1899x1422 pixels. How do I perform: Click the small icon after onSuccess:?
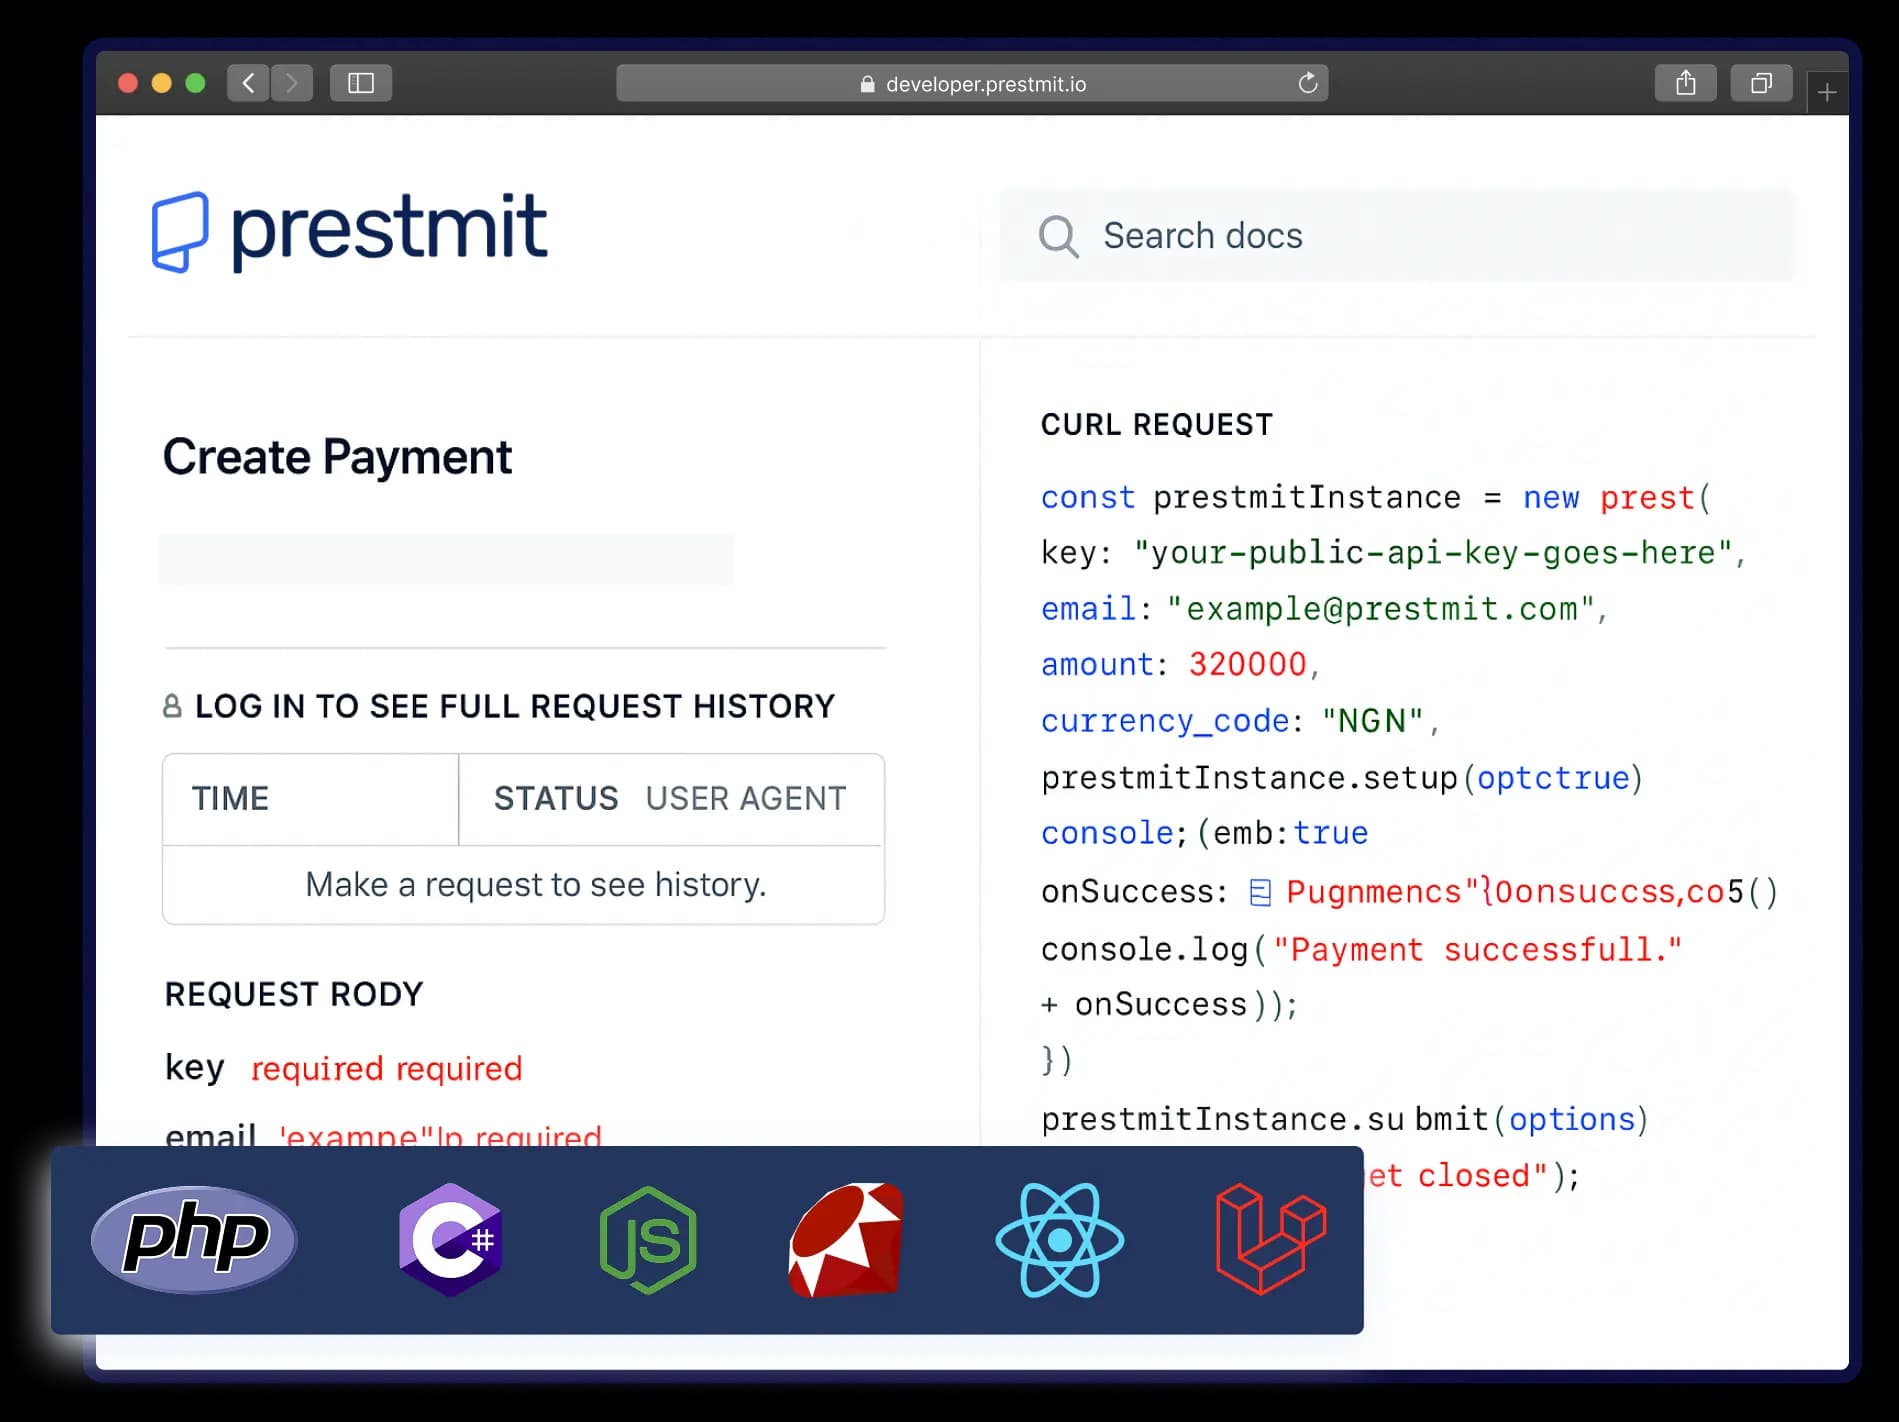pyautogui.click(x=1260, y=892)
